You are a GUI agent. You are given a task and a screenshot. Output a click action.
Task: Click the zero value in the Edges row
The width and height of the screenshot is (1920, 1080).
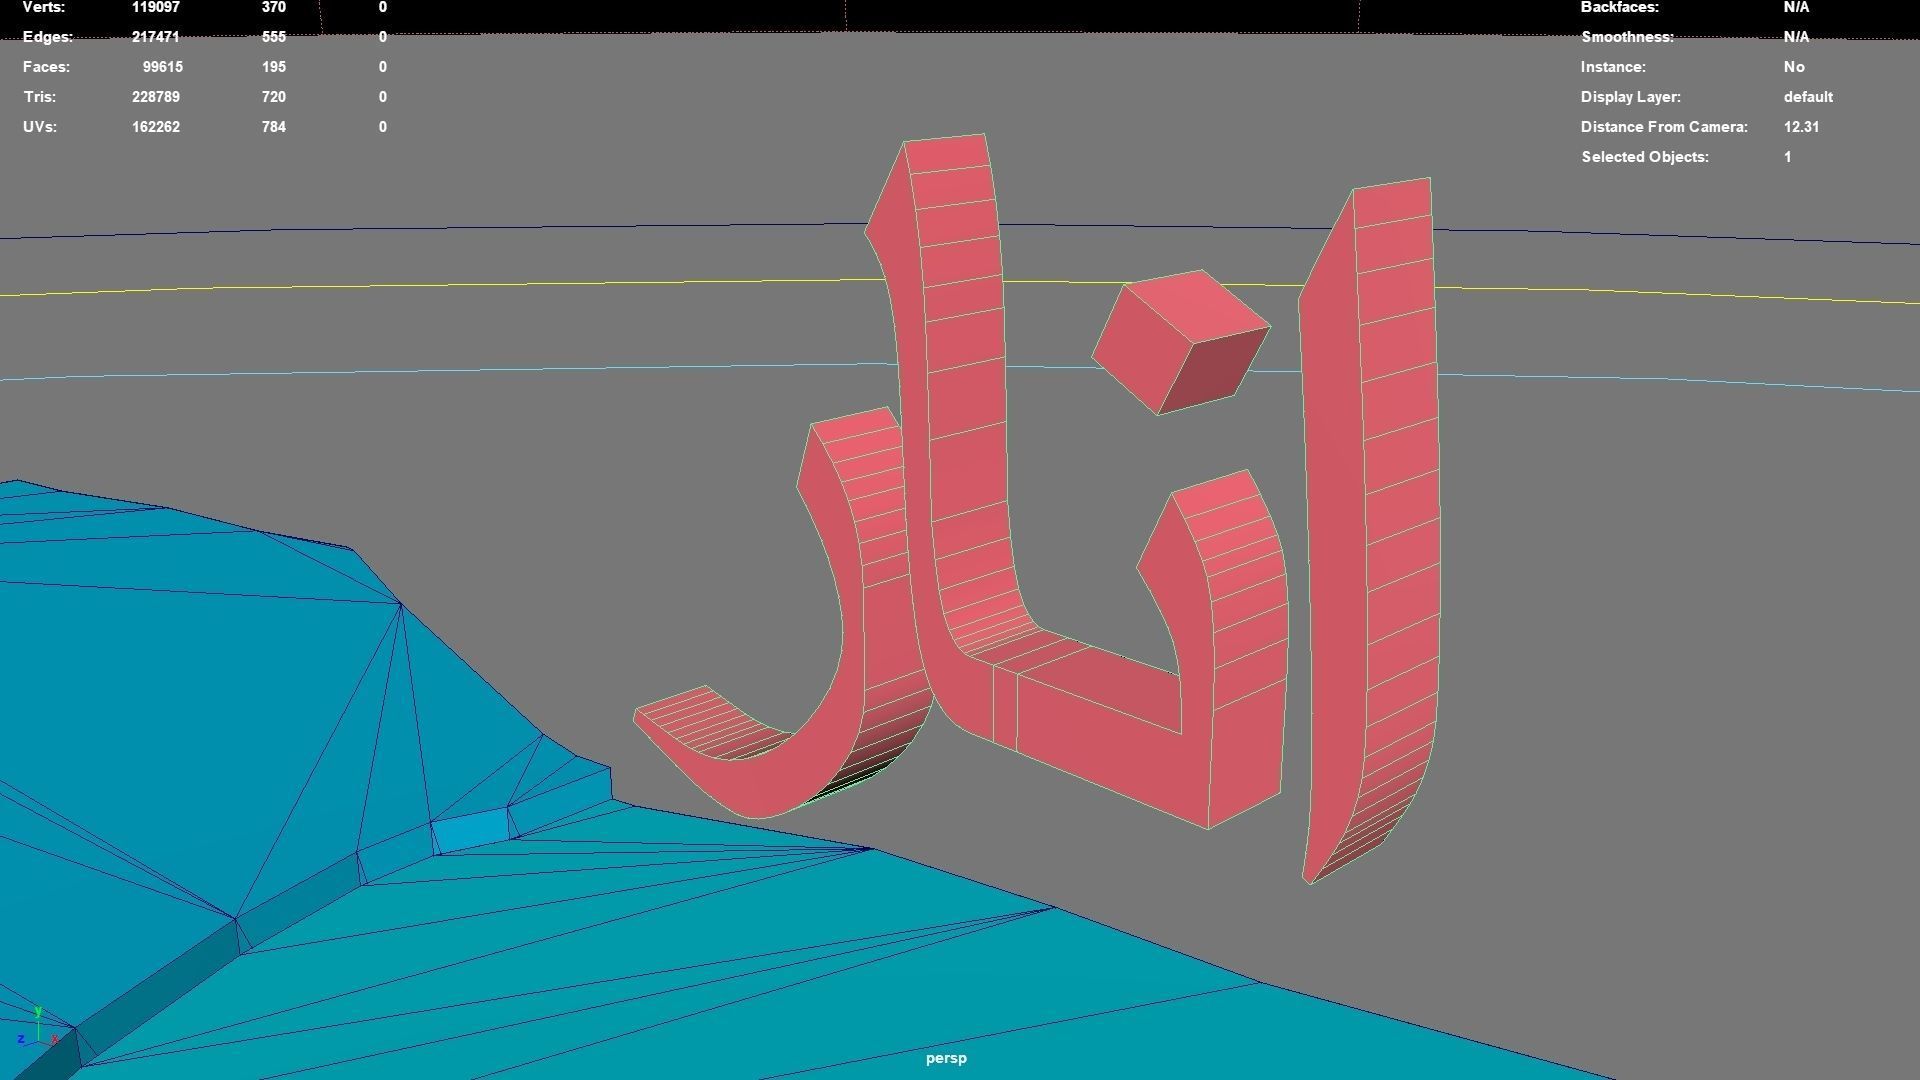383,37
